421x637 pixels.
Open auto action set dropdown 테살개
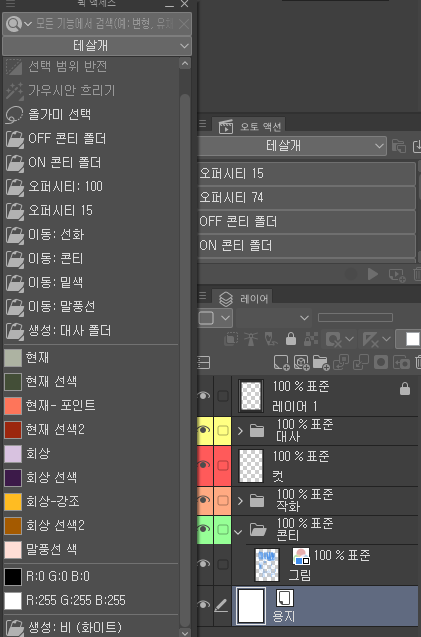point(292,146)
